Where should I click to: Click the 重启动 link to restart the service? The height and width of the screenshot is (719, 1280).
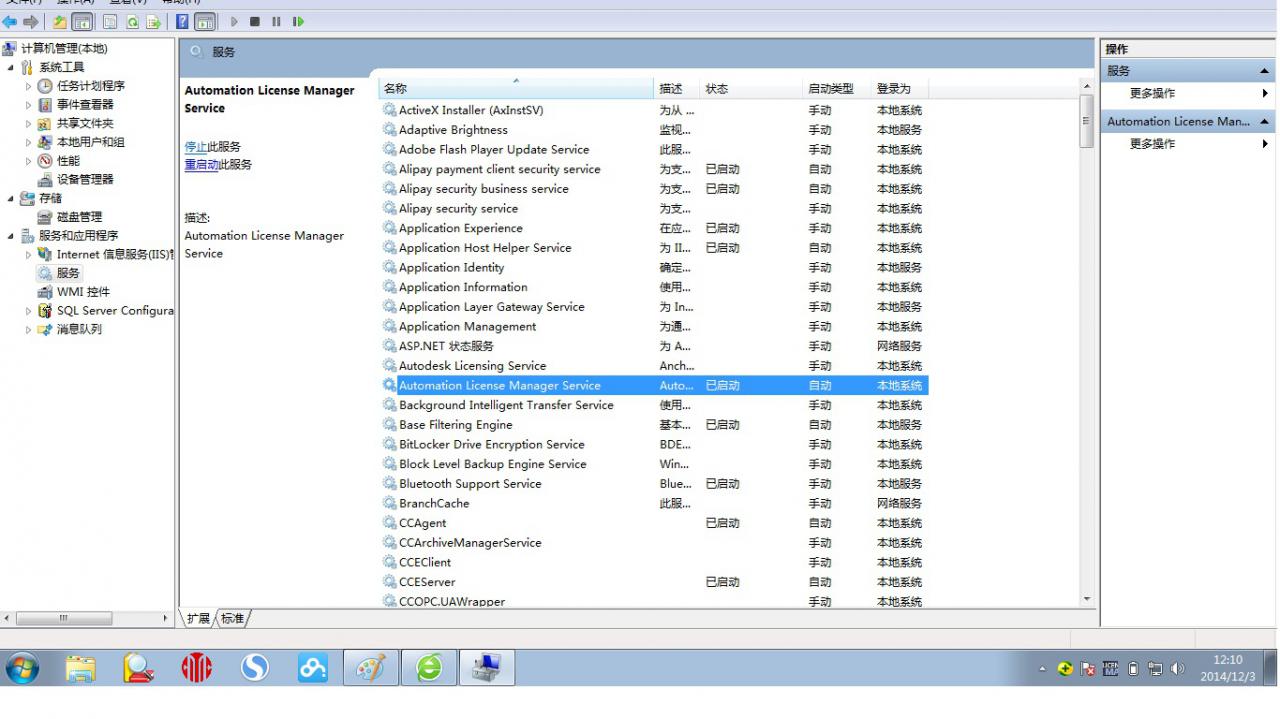point(201,165)
